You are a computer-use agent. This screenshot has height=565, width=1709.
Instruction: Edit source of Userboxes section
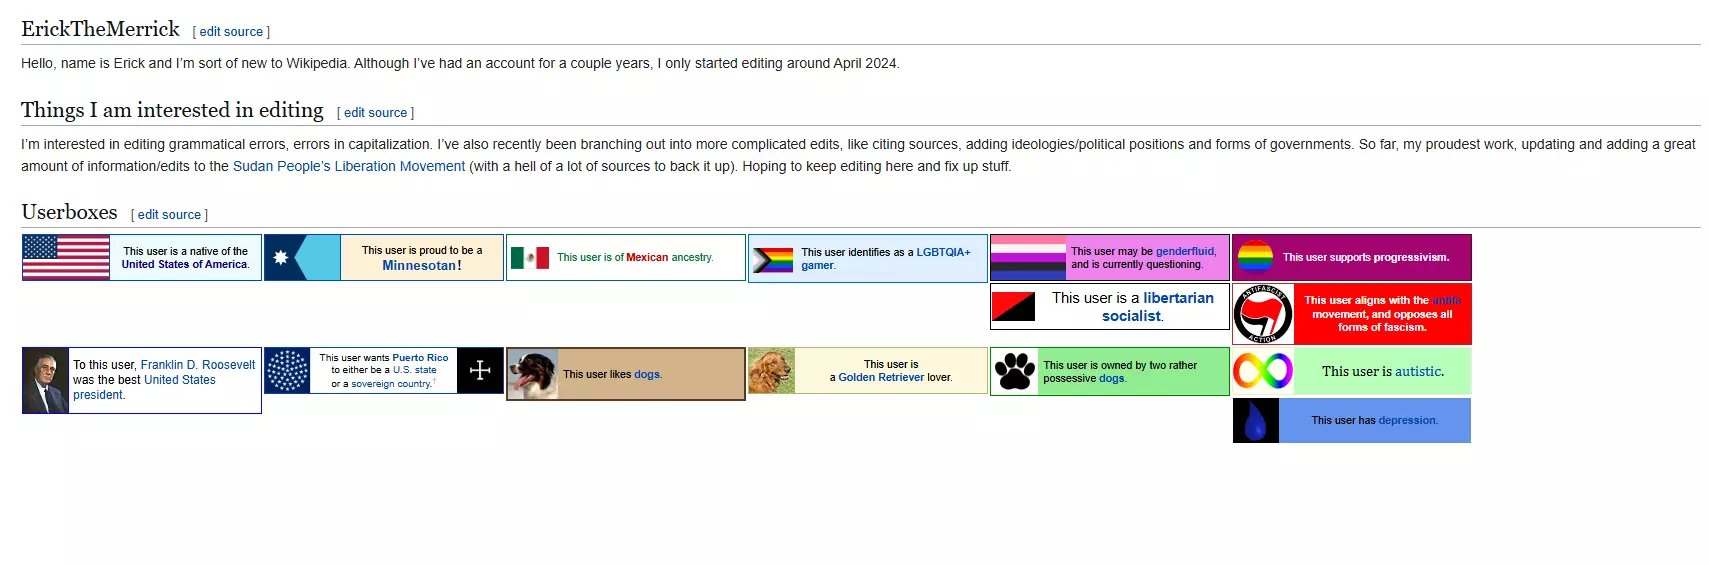pyautogui.click(x=169, y=215)
